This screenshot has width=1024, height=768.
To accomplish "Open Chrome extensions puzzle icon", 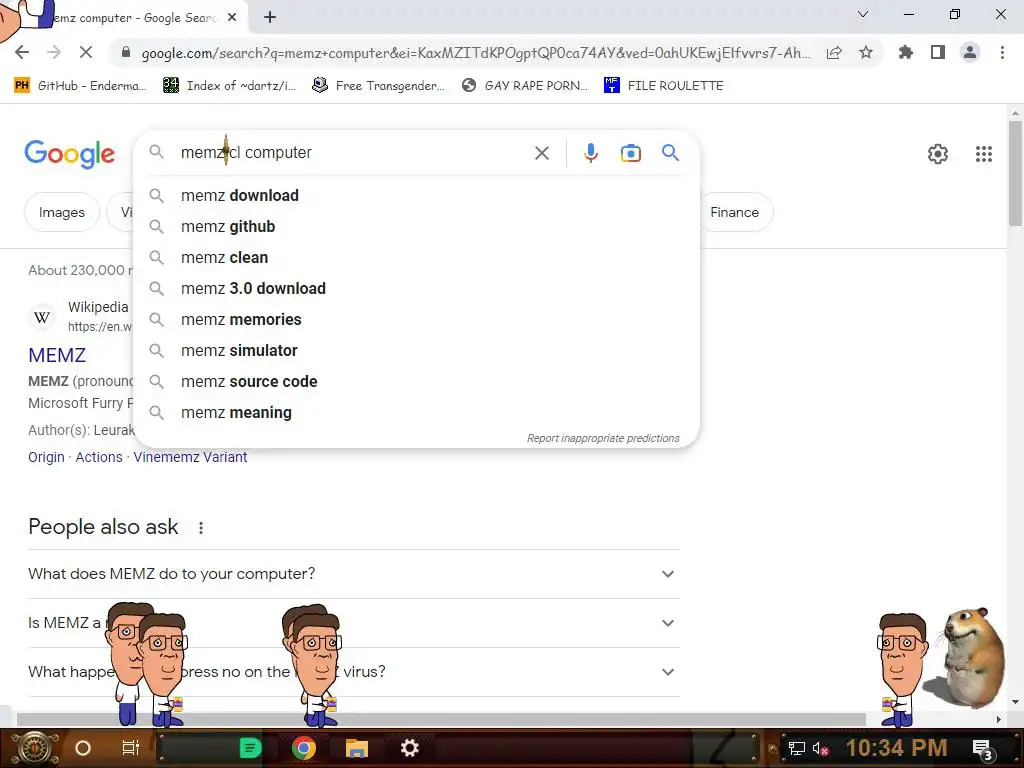I will point(906,52).
